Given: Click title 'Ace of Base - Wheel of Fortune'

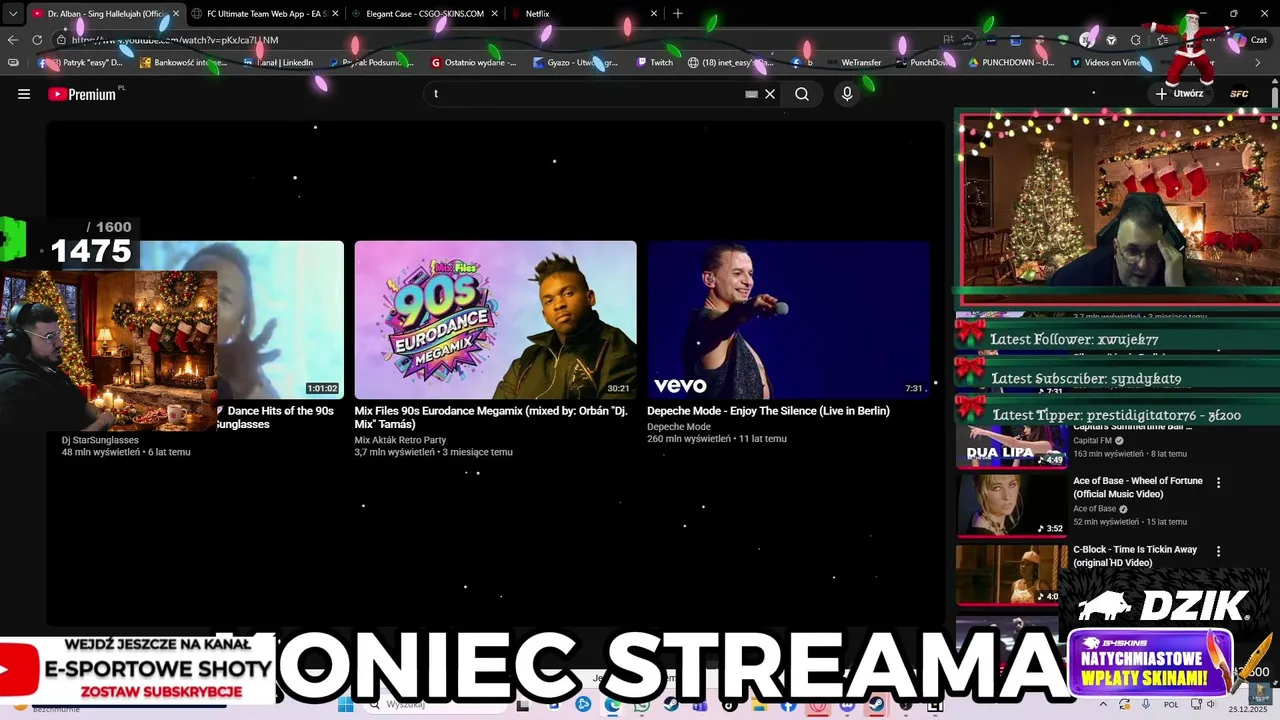Looking at the screenshot, I should [x=1138, y=487].
